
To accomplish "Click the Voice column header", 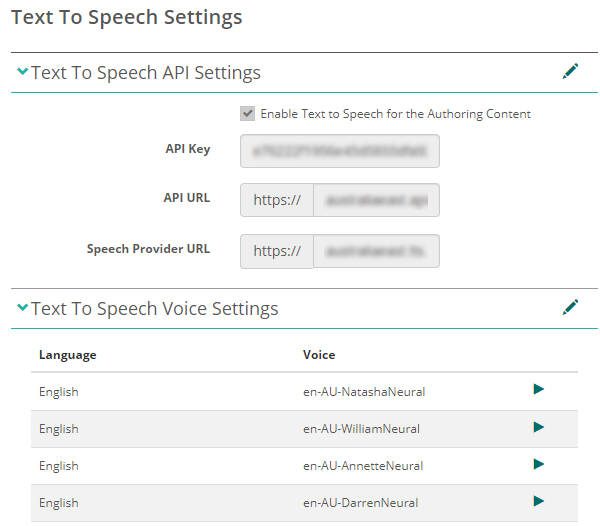I will coord(319,355).
